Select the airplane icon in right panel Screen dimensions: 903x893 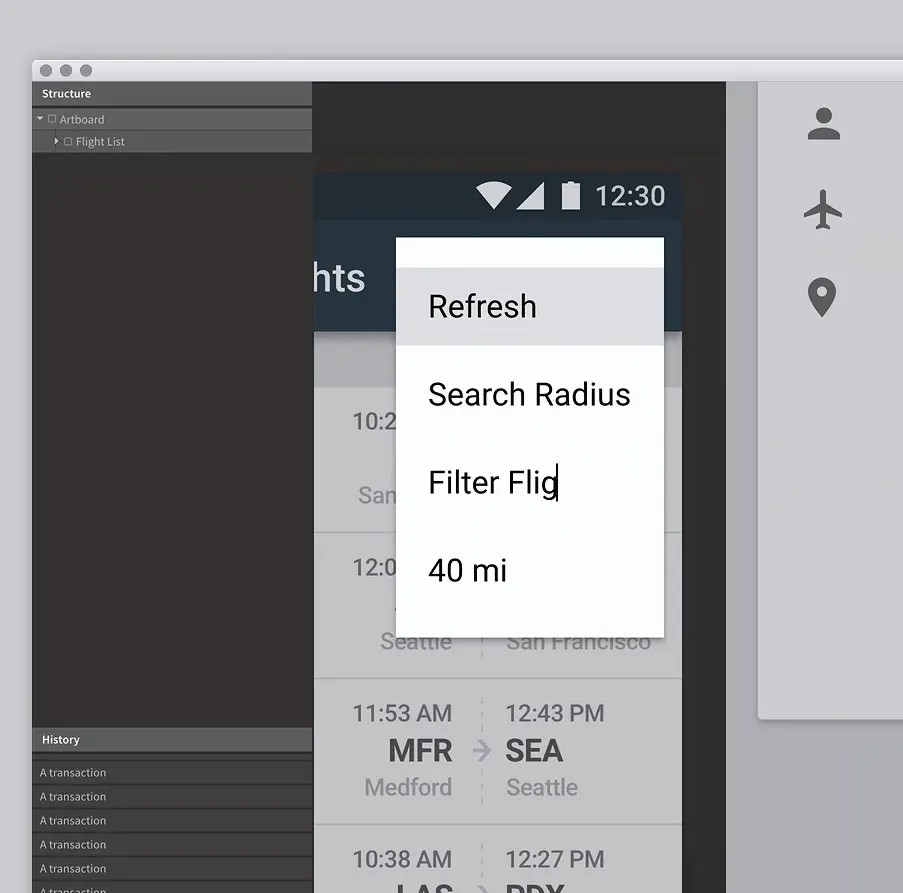pyautogui.click(x=823, y=209)
